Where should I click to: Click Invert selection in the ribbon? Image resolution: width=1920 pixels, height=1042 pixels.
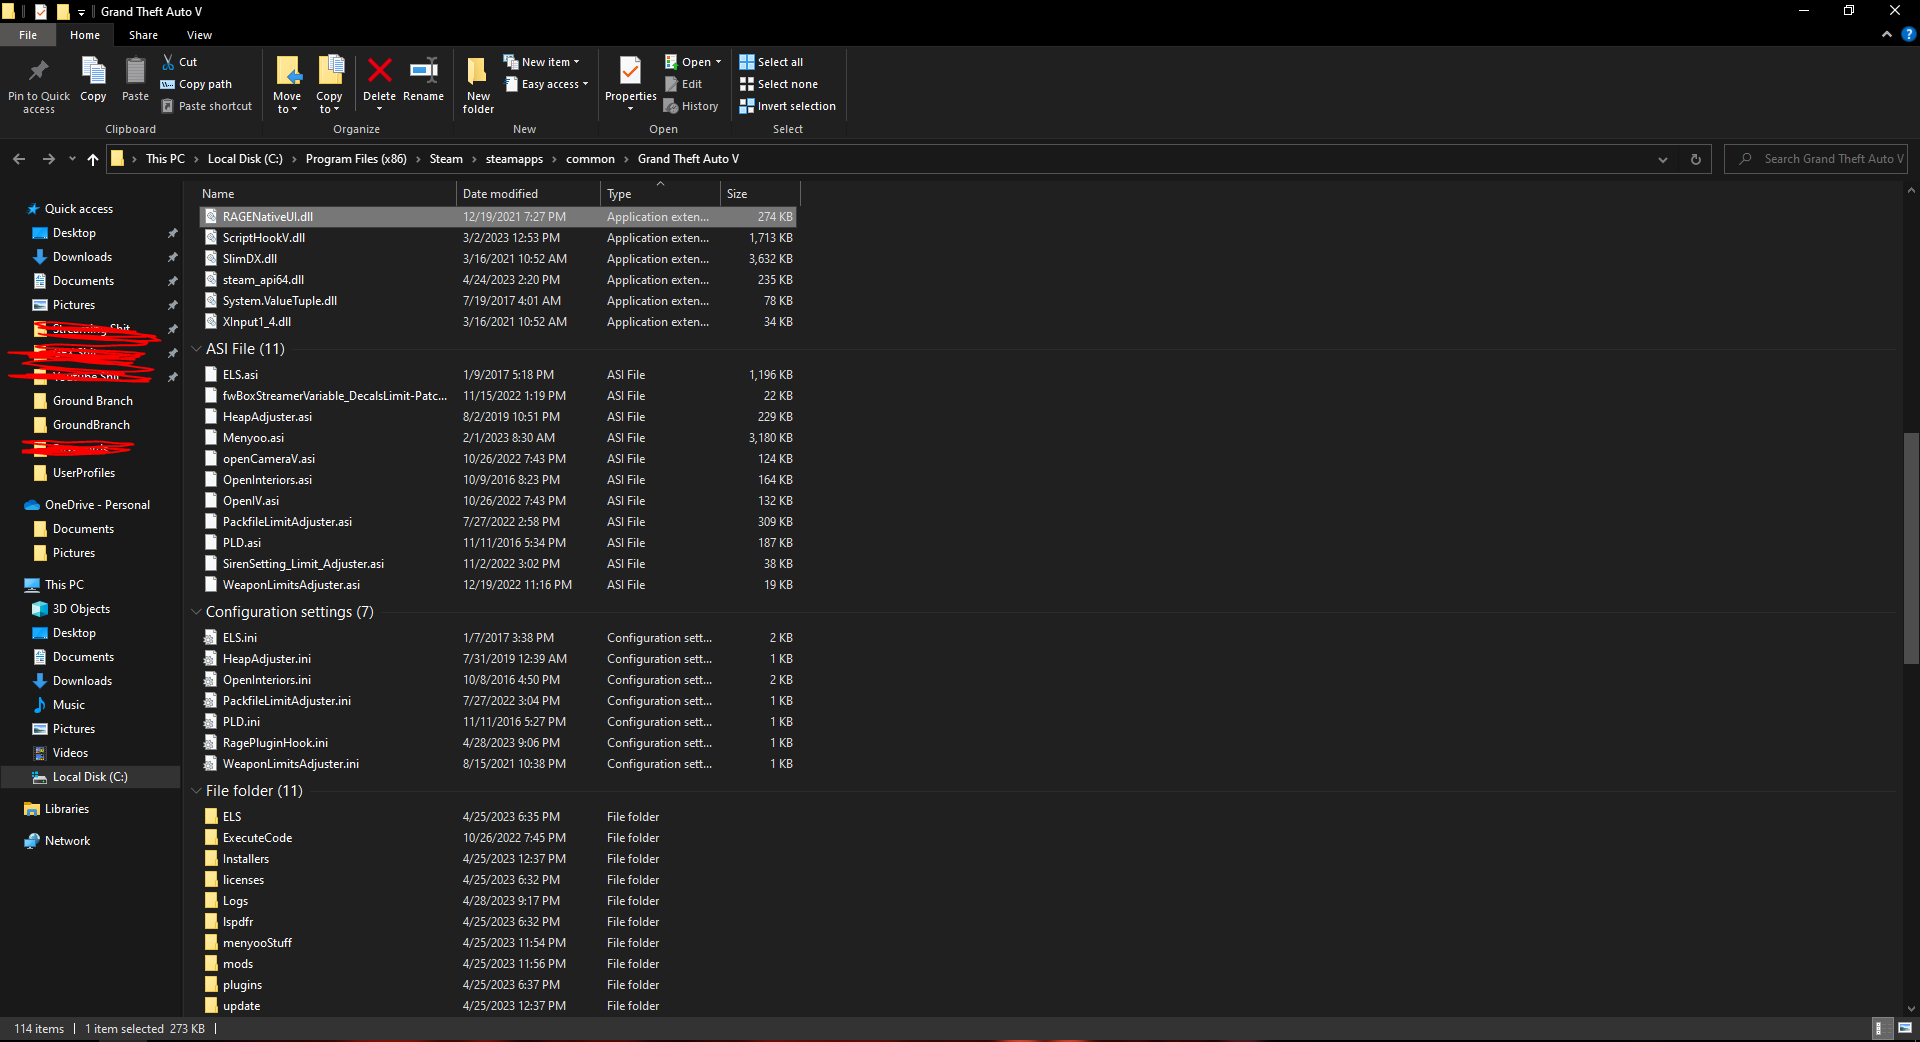coord(788,106)
